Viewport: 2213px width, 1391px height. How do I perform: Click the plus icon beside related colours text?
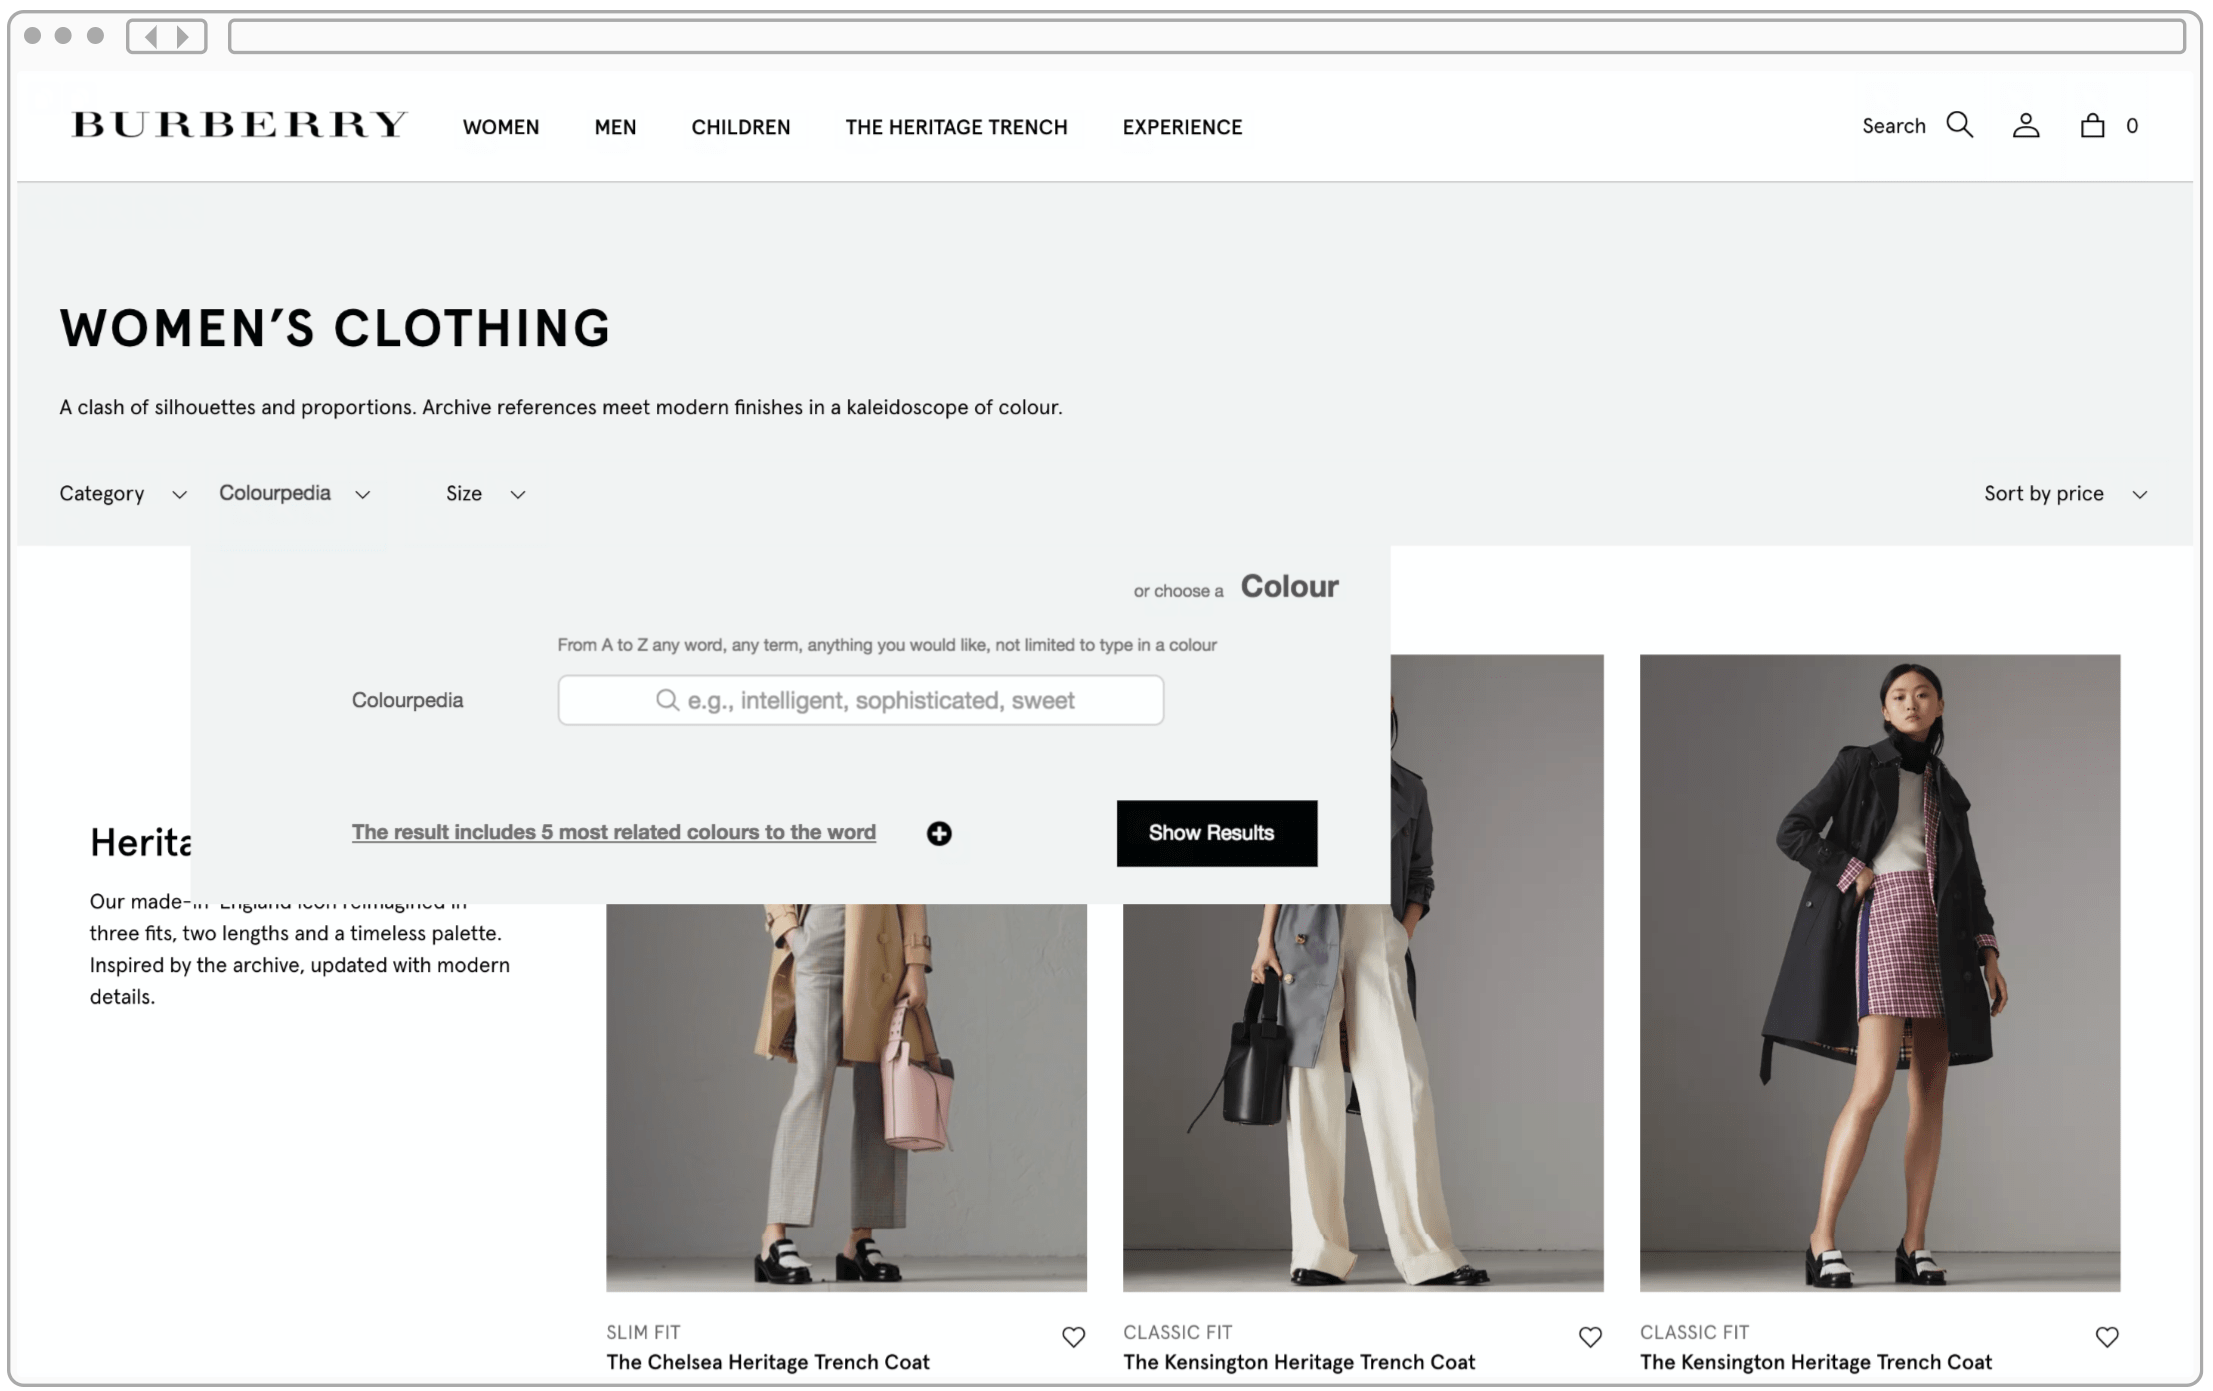tap(938, 833)
